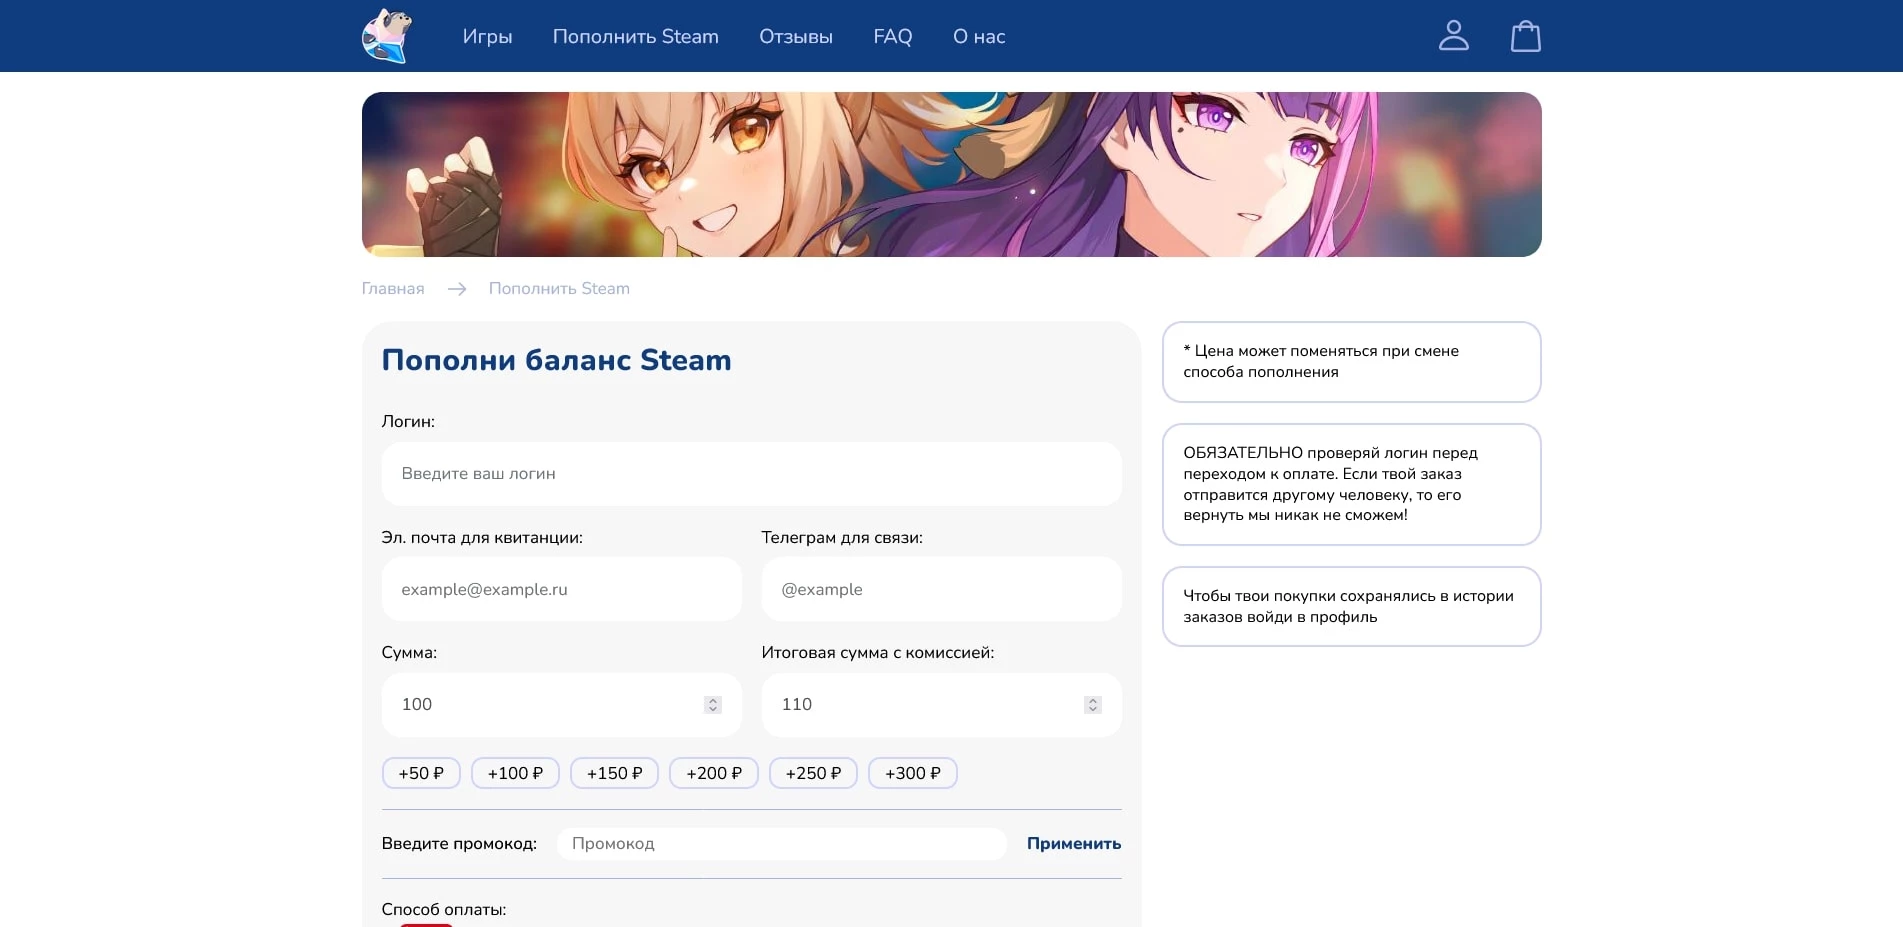Click the Пополнить Steam breadcrumb link
This screenshot has width=1903, height=927.
[559, 289]
